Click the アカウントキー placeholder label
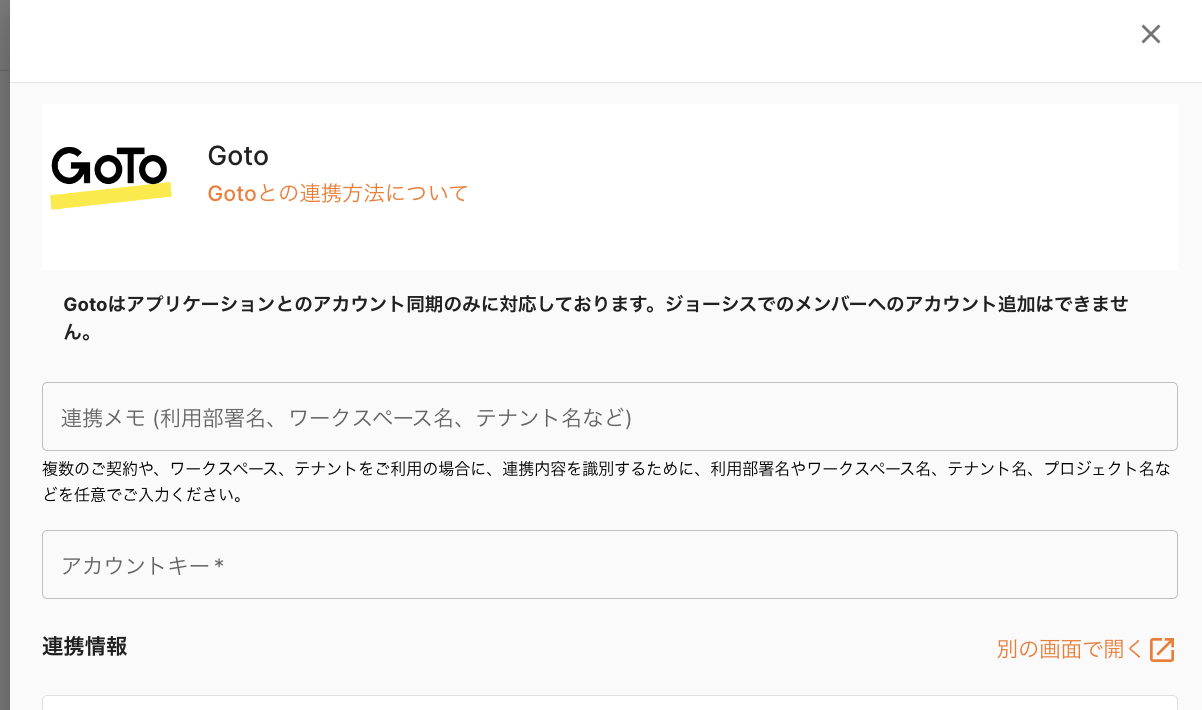 (x=135, y=565)
